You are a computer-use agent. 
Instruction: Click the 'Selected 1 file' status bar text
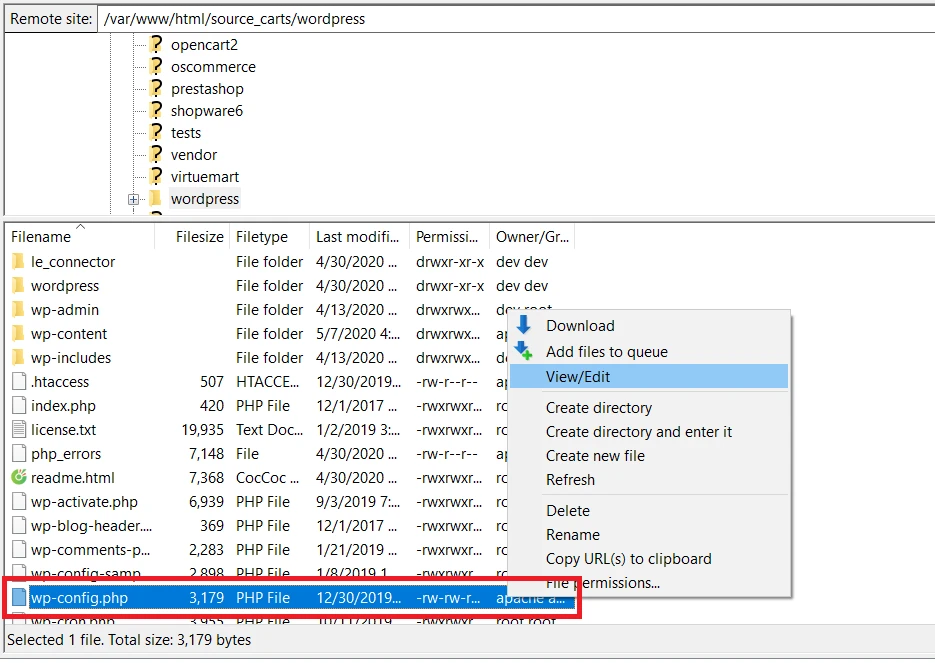click(x=129, y=640)
